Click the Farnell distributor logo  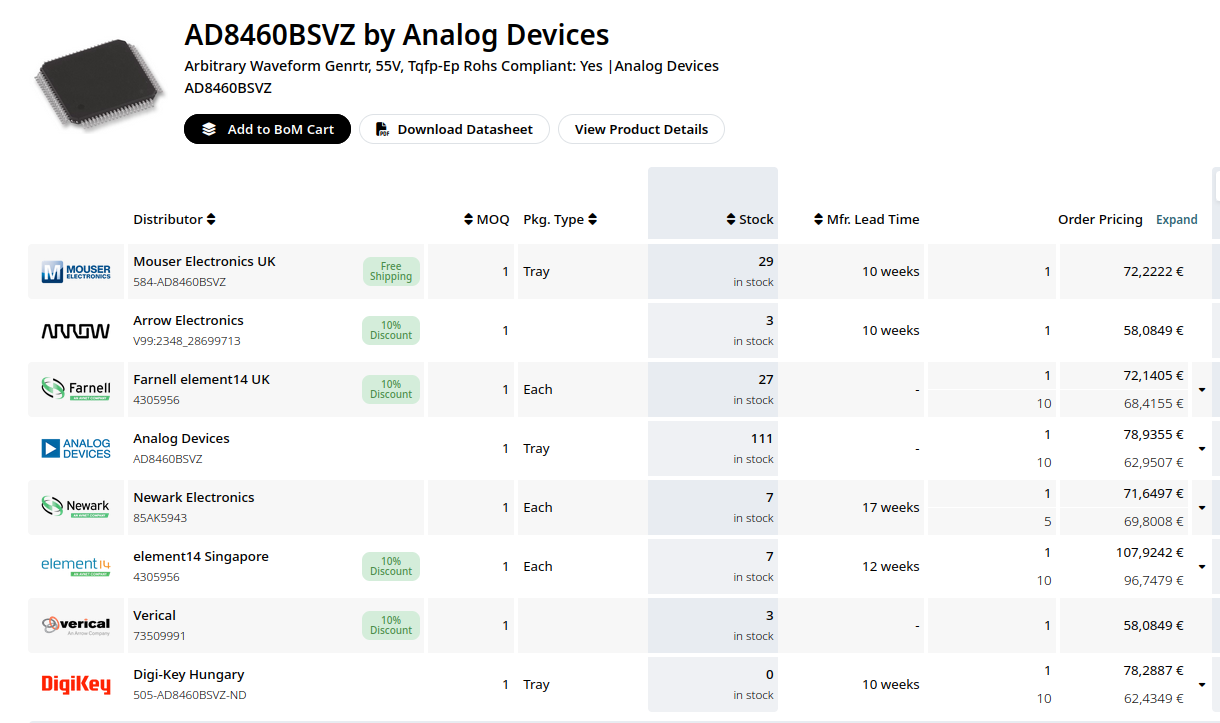click(x=76, y=389)
